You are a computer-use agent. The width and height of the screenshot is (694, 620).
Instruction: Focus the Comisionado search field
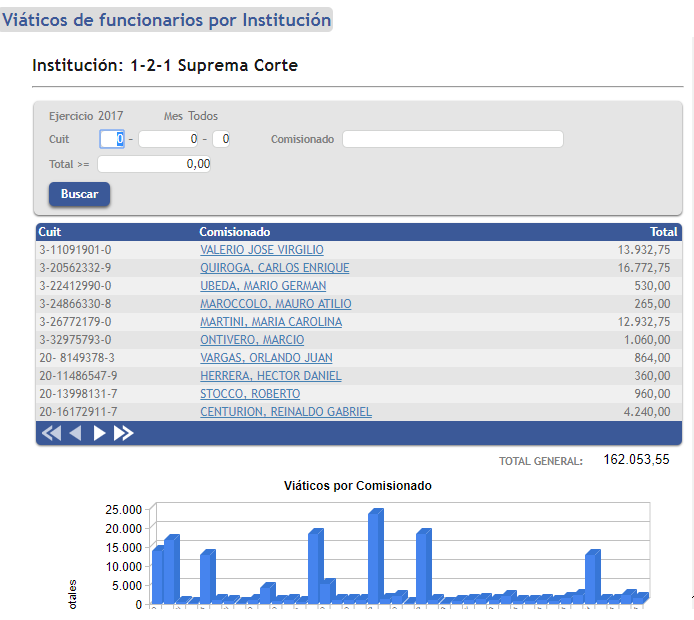452,139
